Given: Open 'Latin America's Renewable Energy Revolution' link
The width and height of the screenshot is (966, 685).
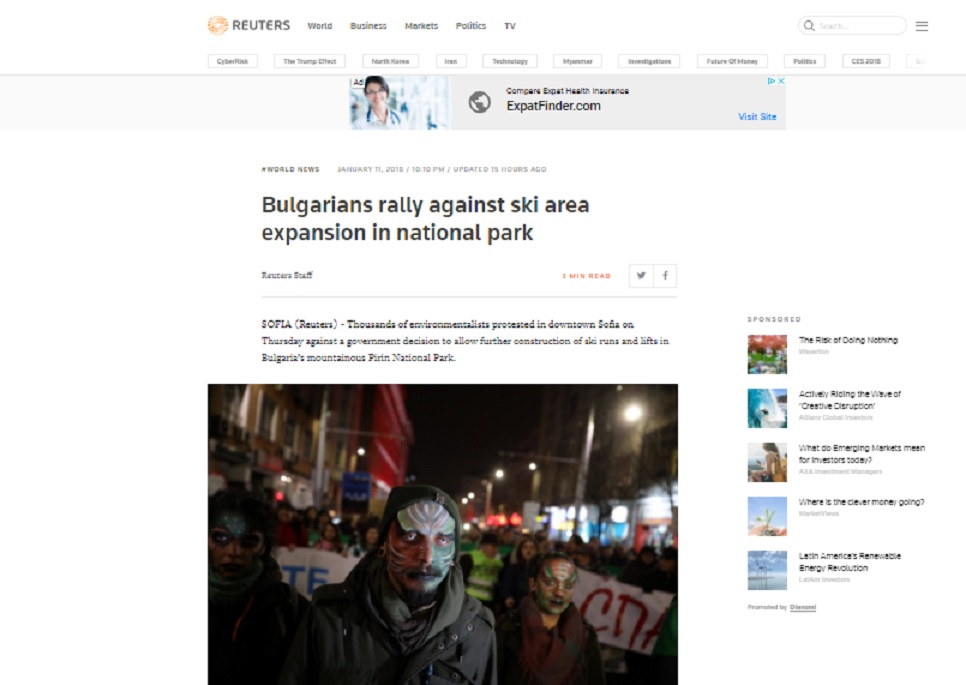Looking at the screenshot, I should pyautogui.click(x=850, y=562).
